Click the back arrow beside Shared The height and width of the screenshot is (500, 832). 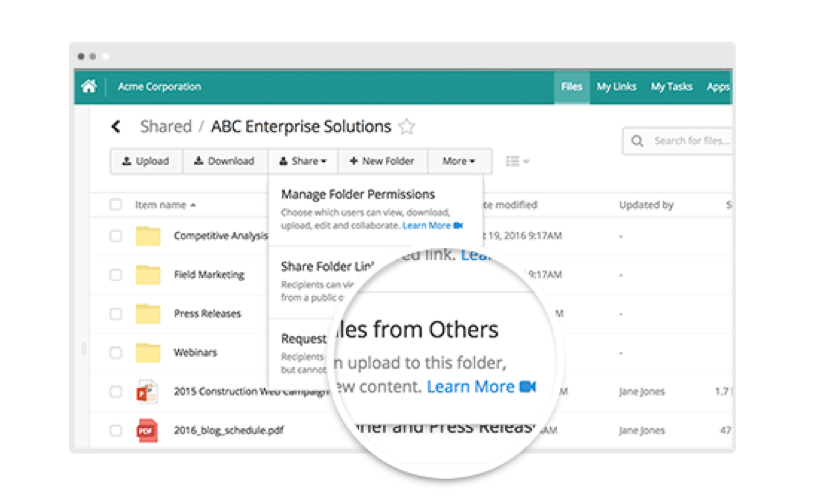[x=116, y=126]
